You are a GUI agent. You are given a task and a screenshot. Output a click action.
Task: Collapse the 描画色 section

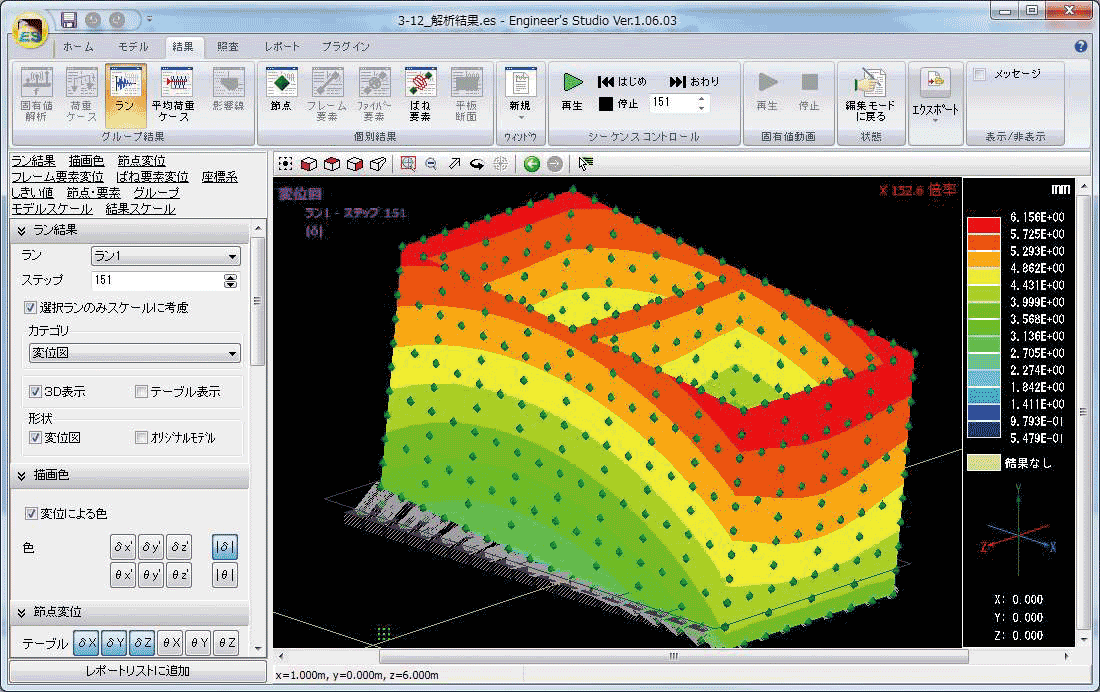click(21, 476)
